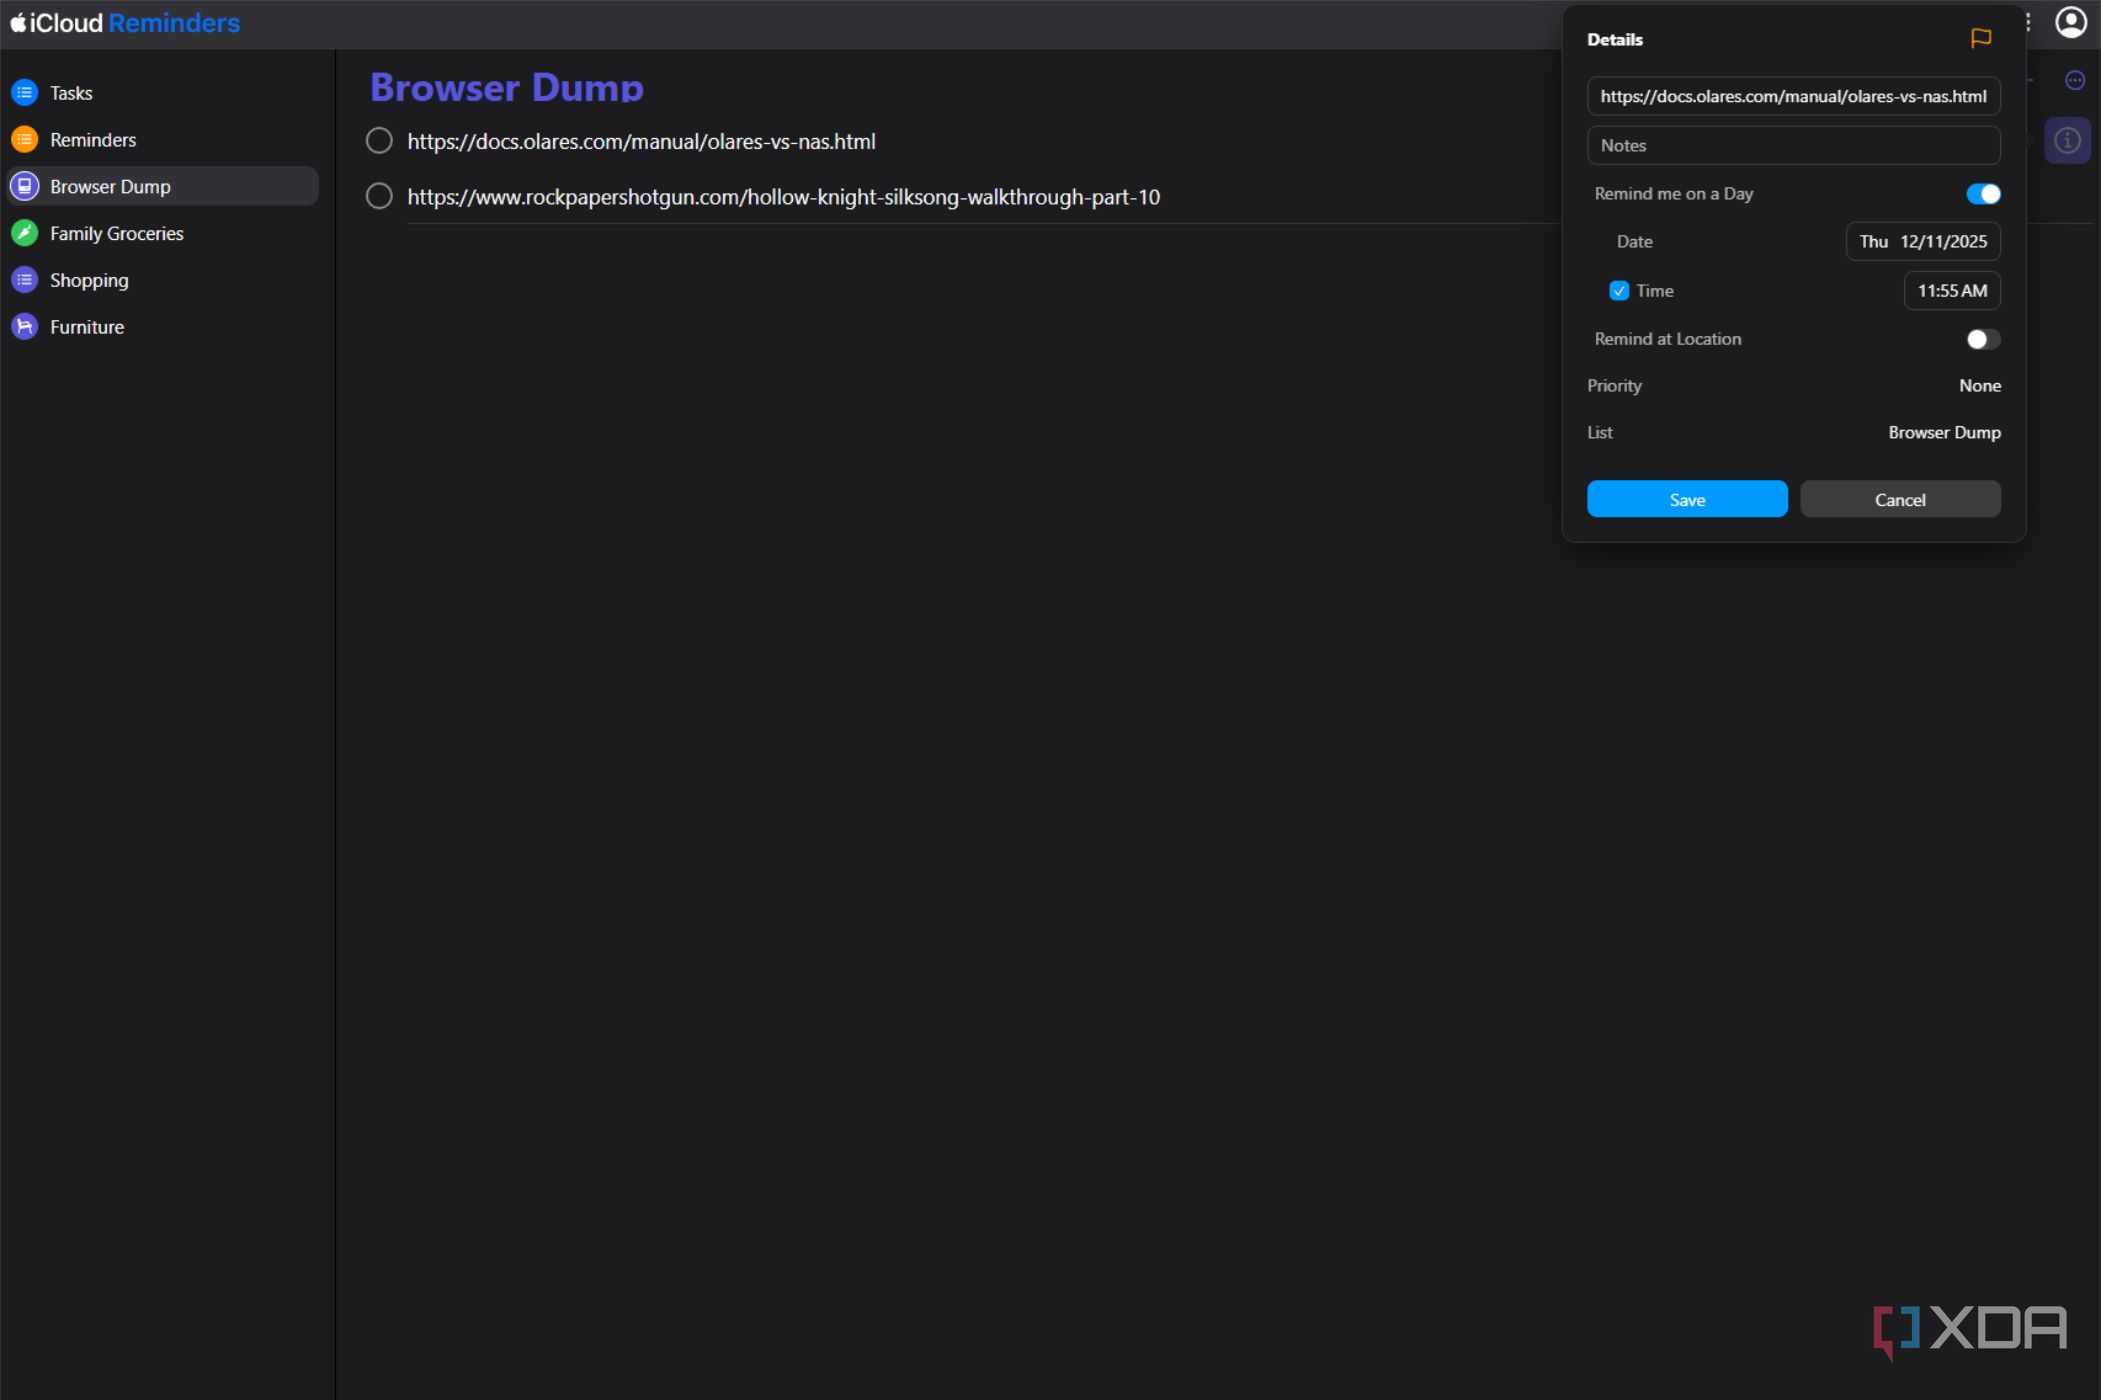Change List from Browser Dump
Screen dimensions: 2101x1400
1944,433
